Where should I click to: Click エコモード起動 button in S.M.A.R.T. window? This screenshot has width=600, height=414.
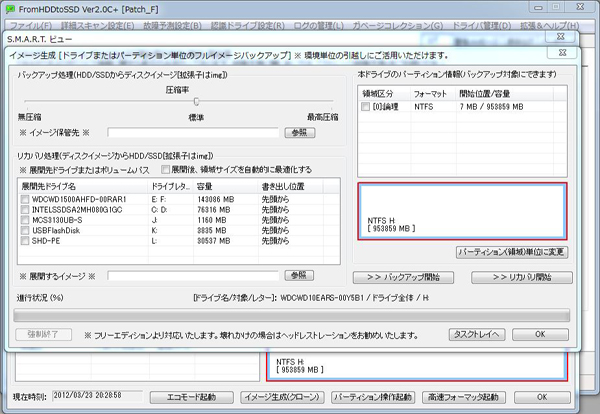(192, 397)
